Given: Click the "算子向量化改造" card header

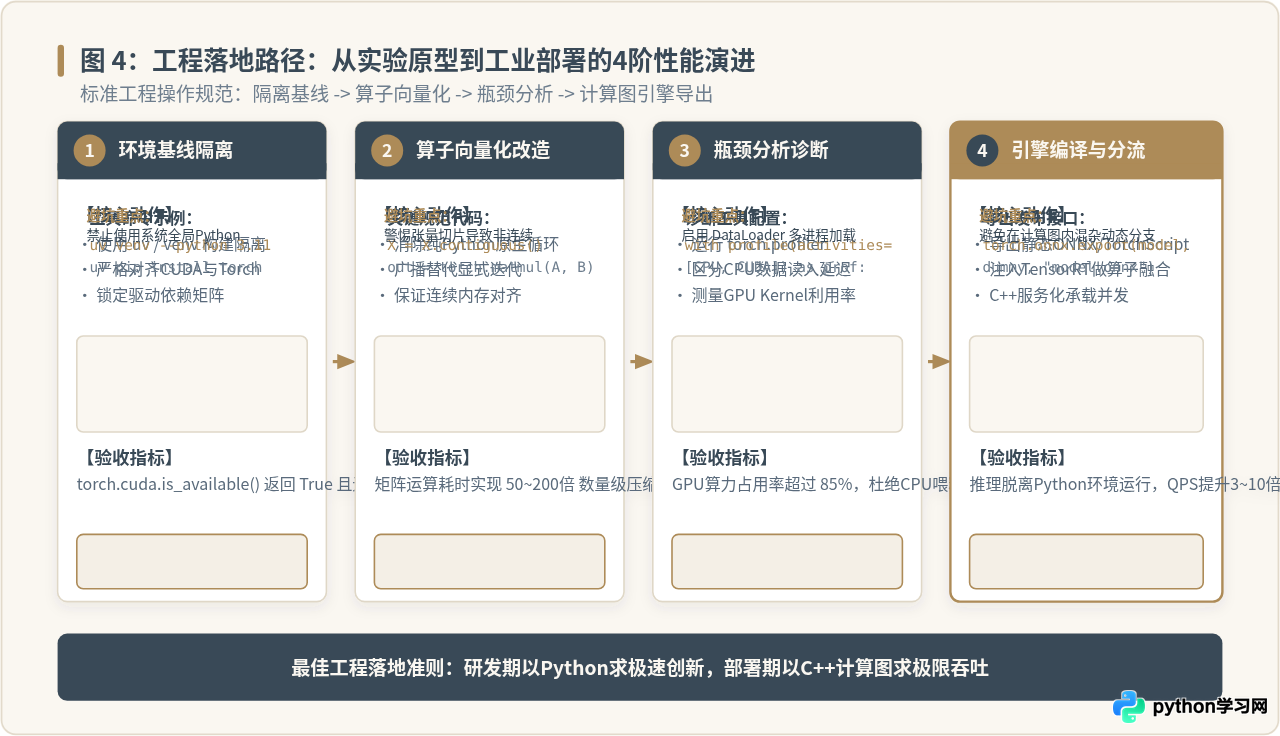Looking at the screenshot, I should click(489, 150).
